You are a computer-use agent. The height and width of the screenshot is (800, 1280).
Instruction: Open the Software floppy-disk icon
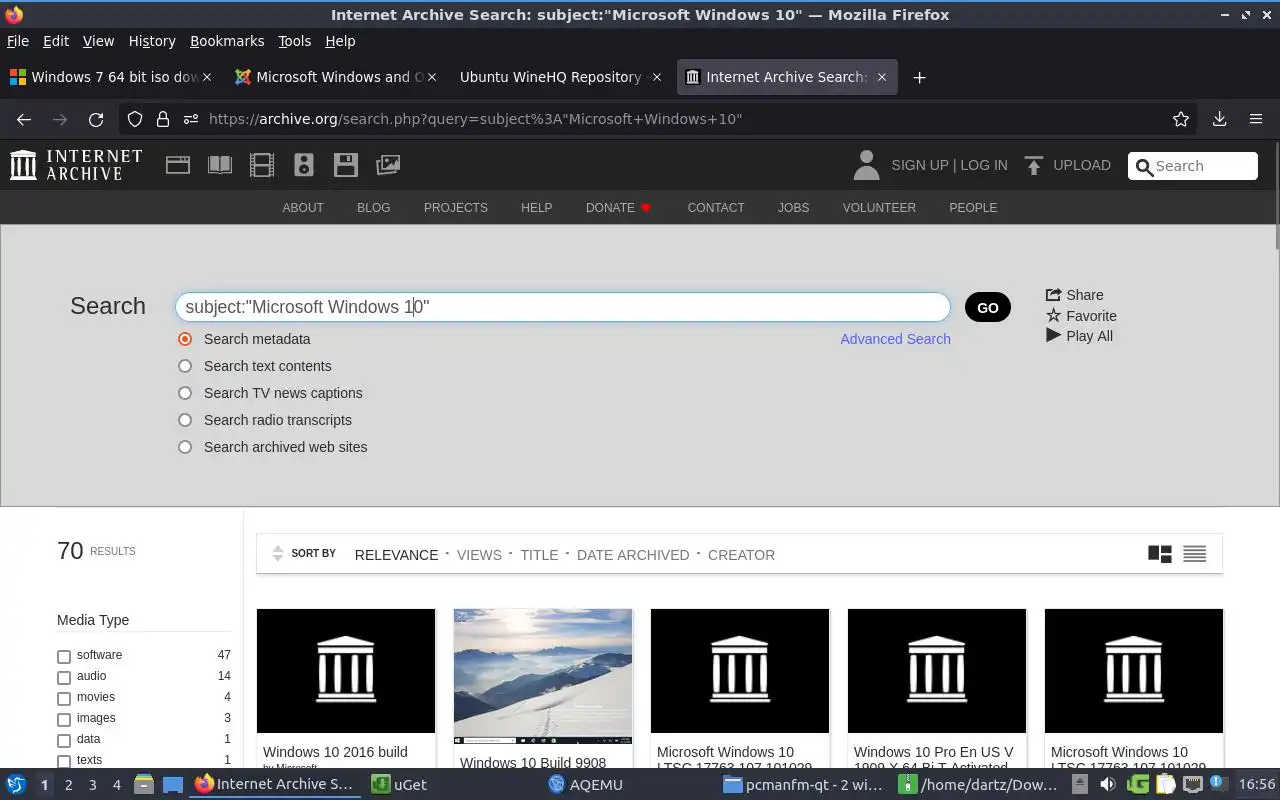point(346,165)
